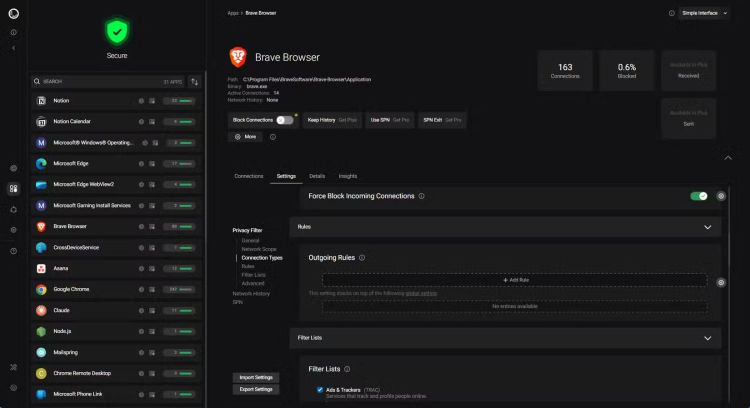Click the help icon beside Outgoing Rules

[x=362, y=257]
